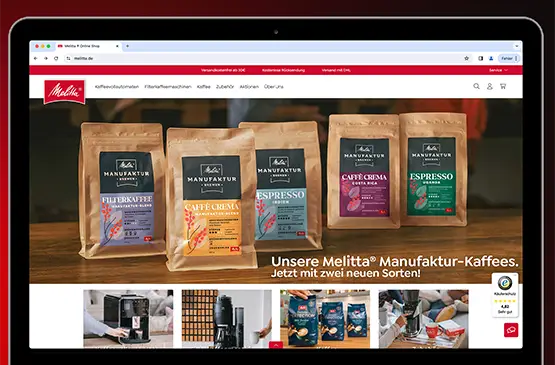
Task: Open the Kaffeevollautomaten menu item
Action: coord(117,86)
